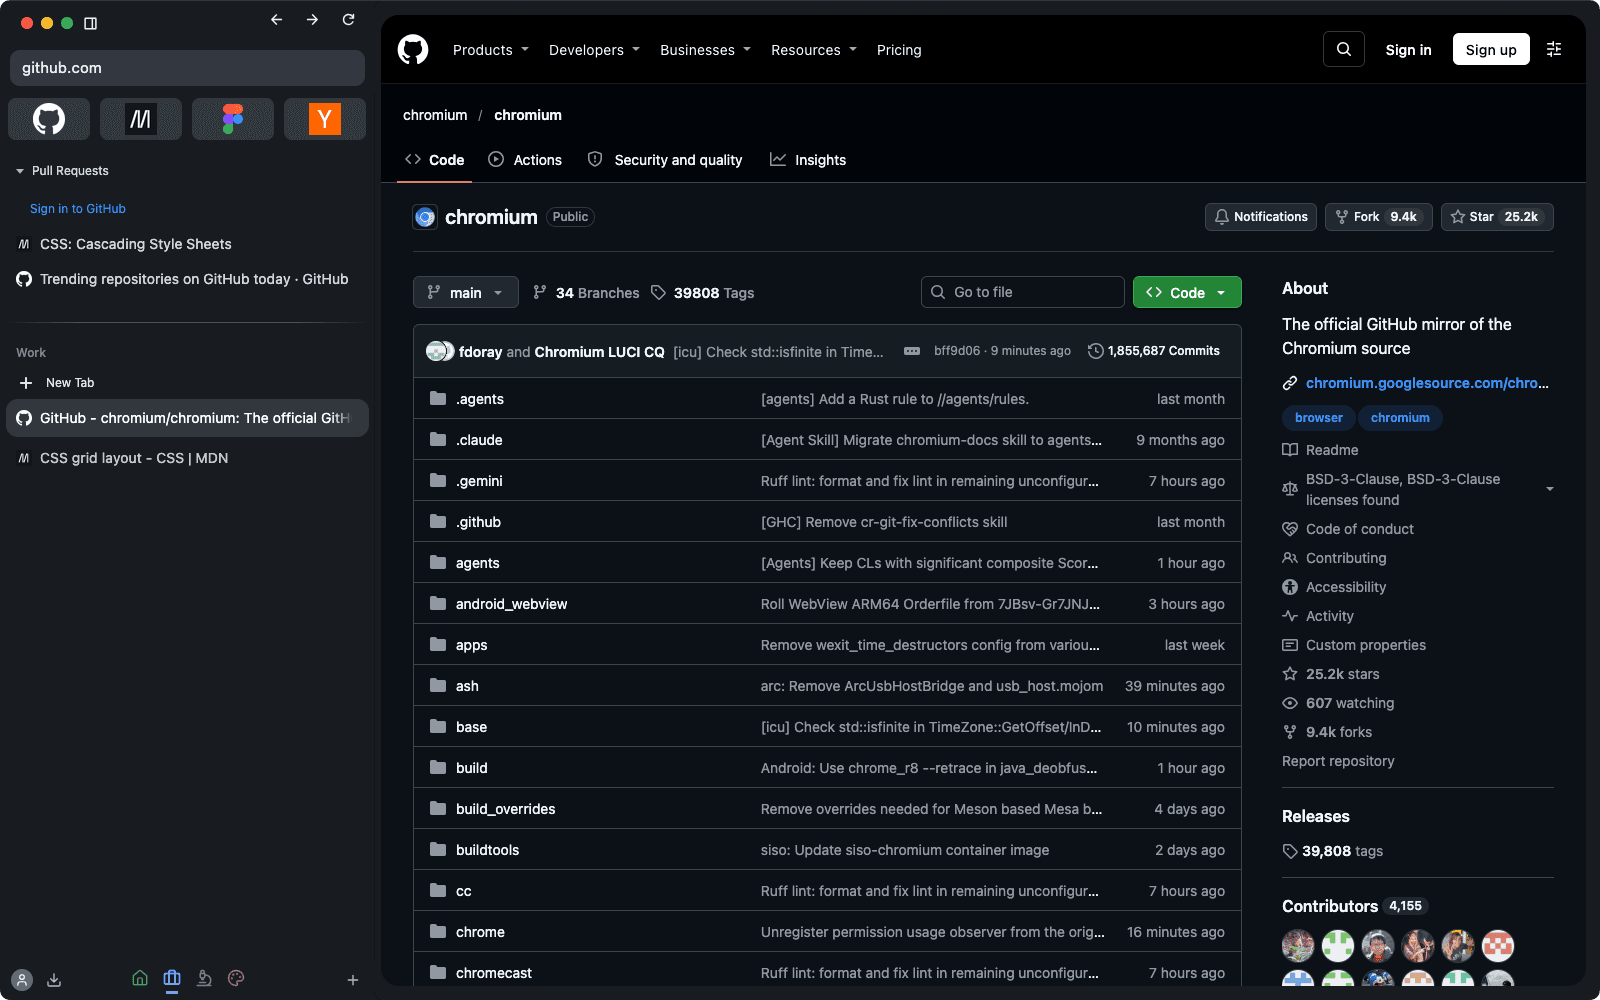Click the Fork button
Screen dimensions: 1600x1000
[1379, 217]
